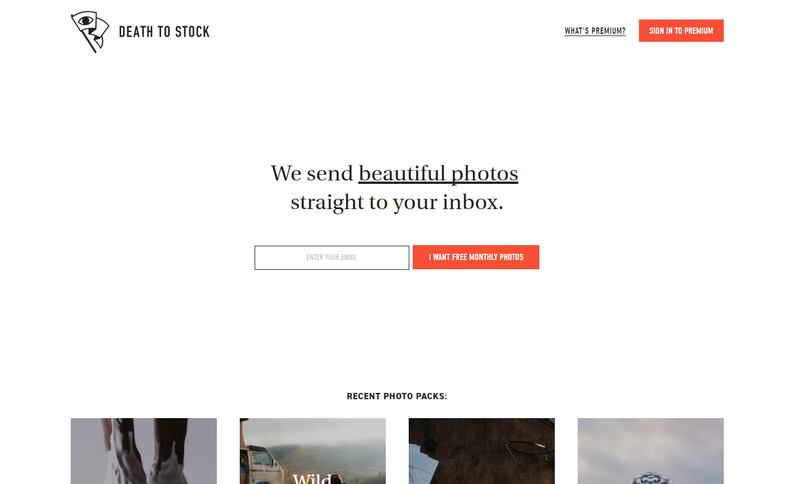The image size is (800, 484).
Task: Click the text straight to your inbox
Action: 397,202
